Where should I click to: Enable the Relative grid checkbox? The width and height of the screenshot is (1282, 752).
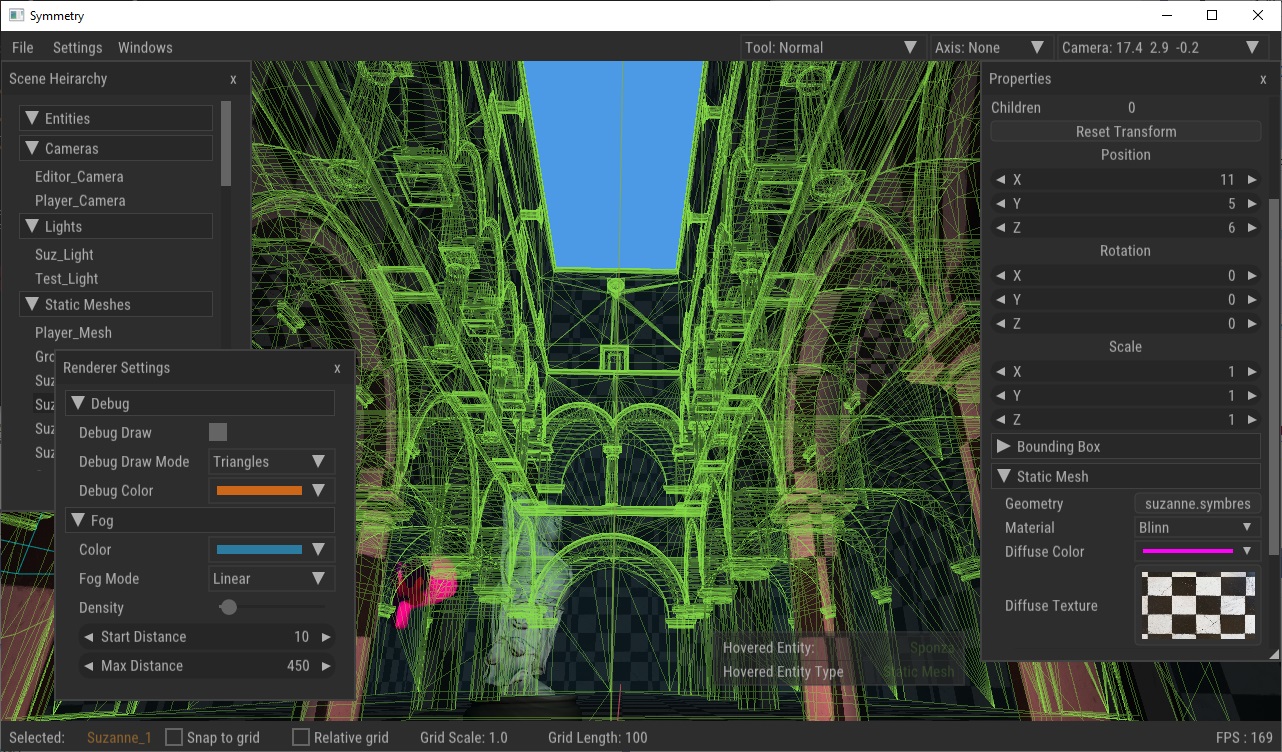click(301, 737)
